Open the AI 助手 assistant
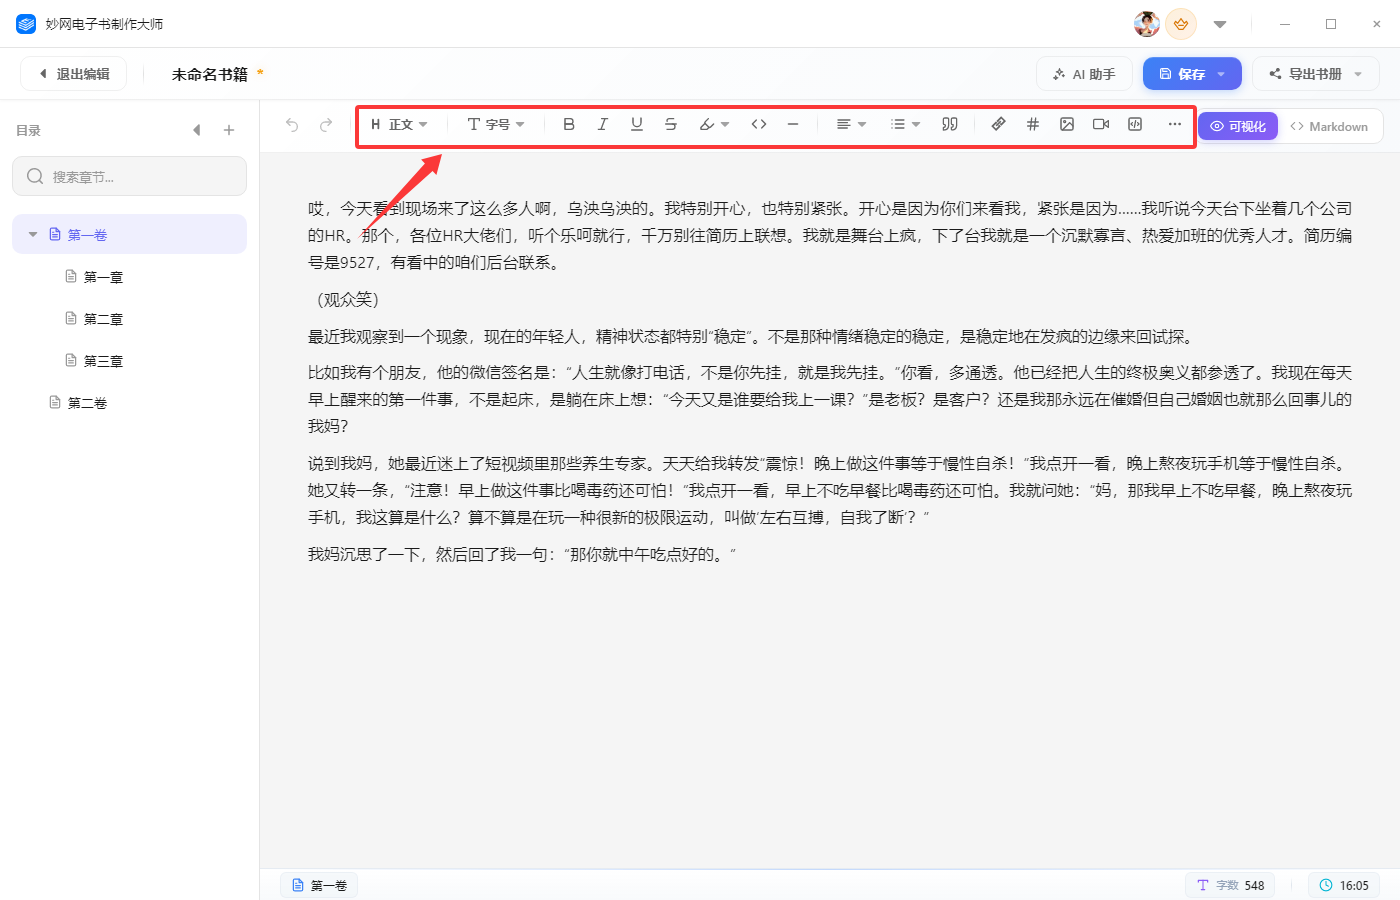Viewport: 1400px width, 900px height. pos(1084,74)
